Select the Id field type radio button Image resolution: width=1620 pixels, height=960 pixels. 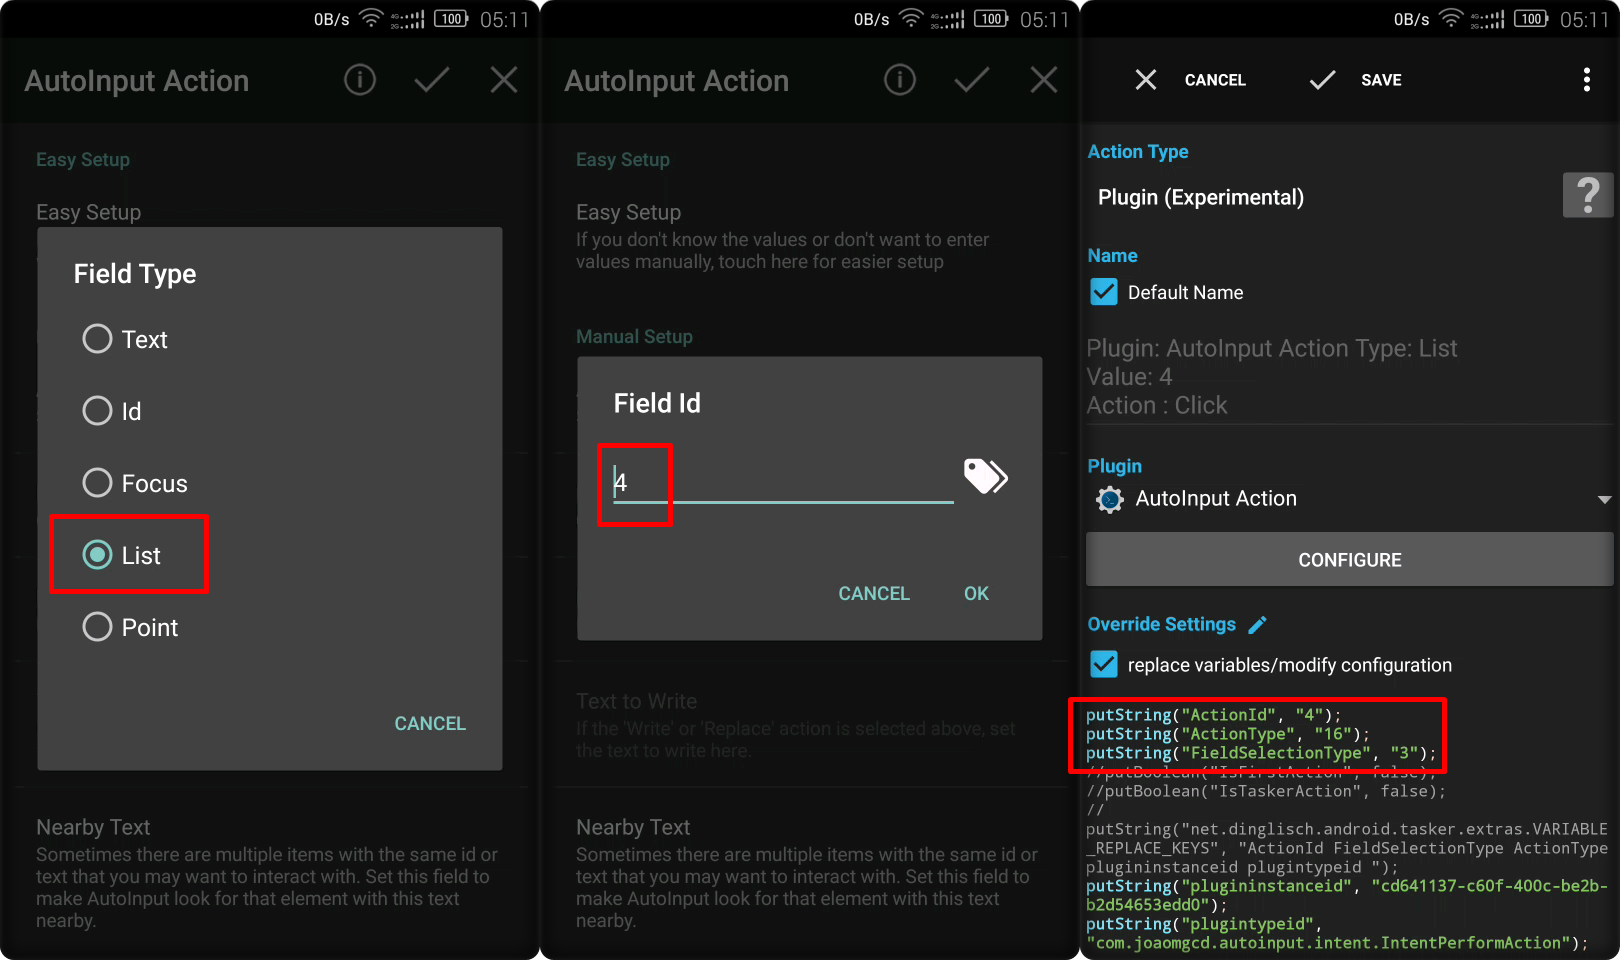coord(97,411)
